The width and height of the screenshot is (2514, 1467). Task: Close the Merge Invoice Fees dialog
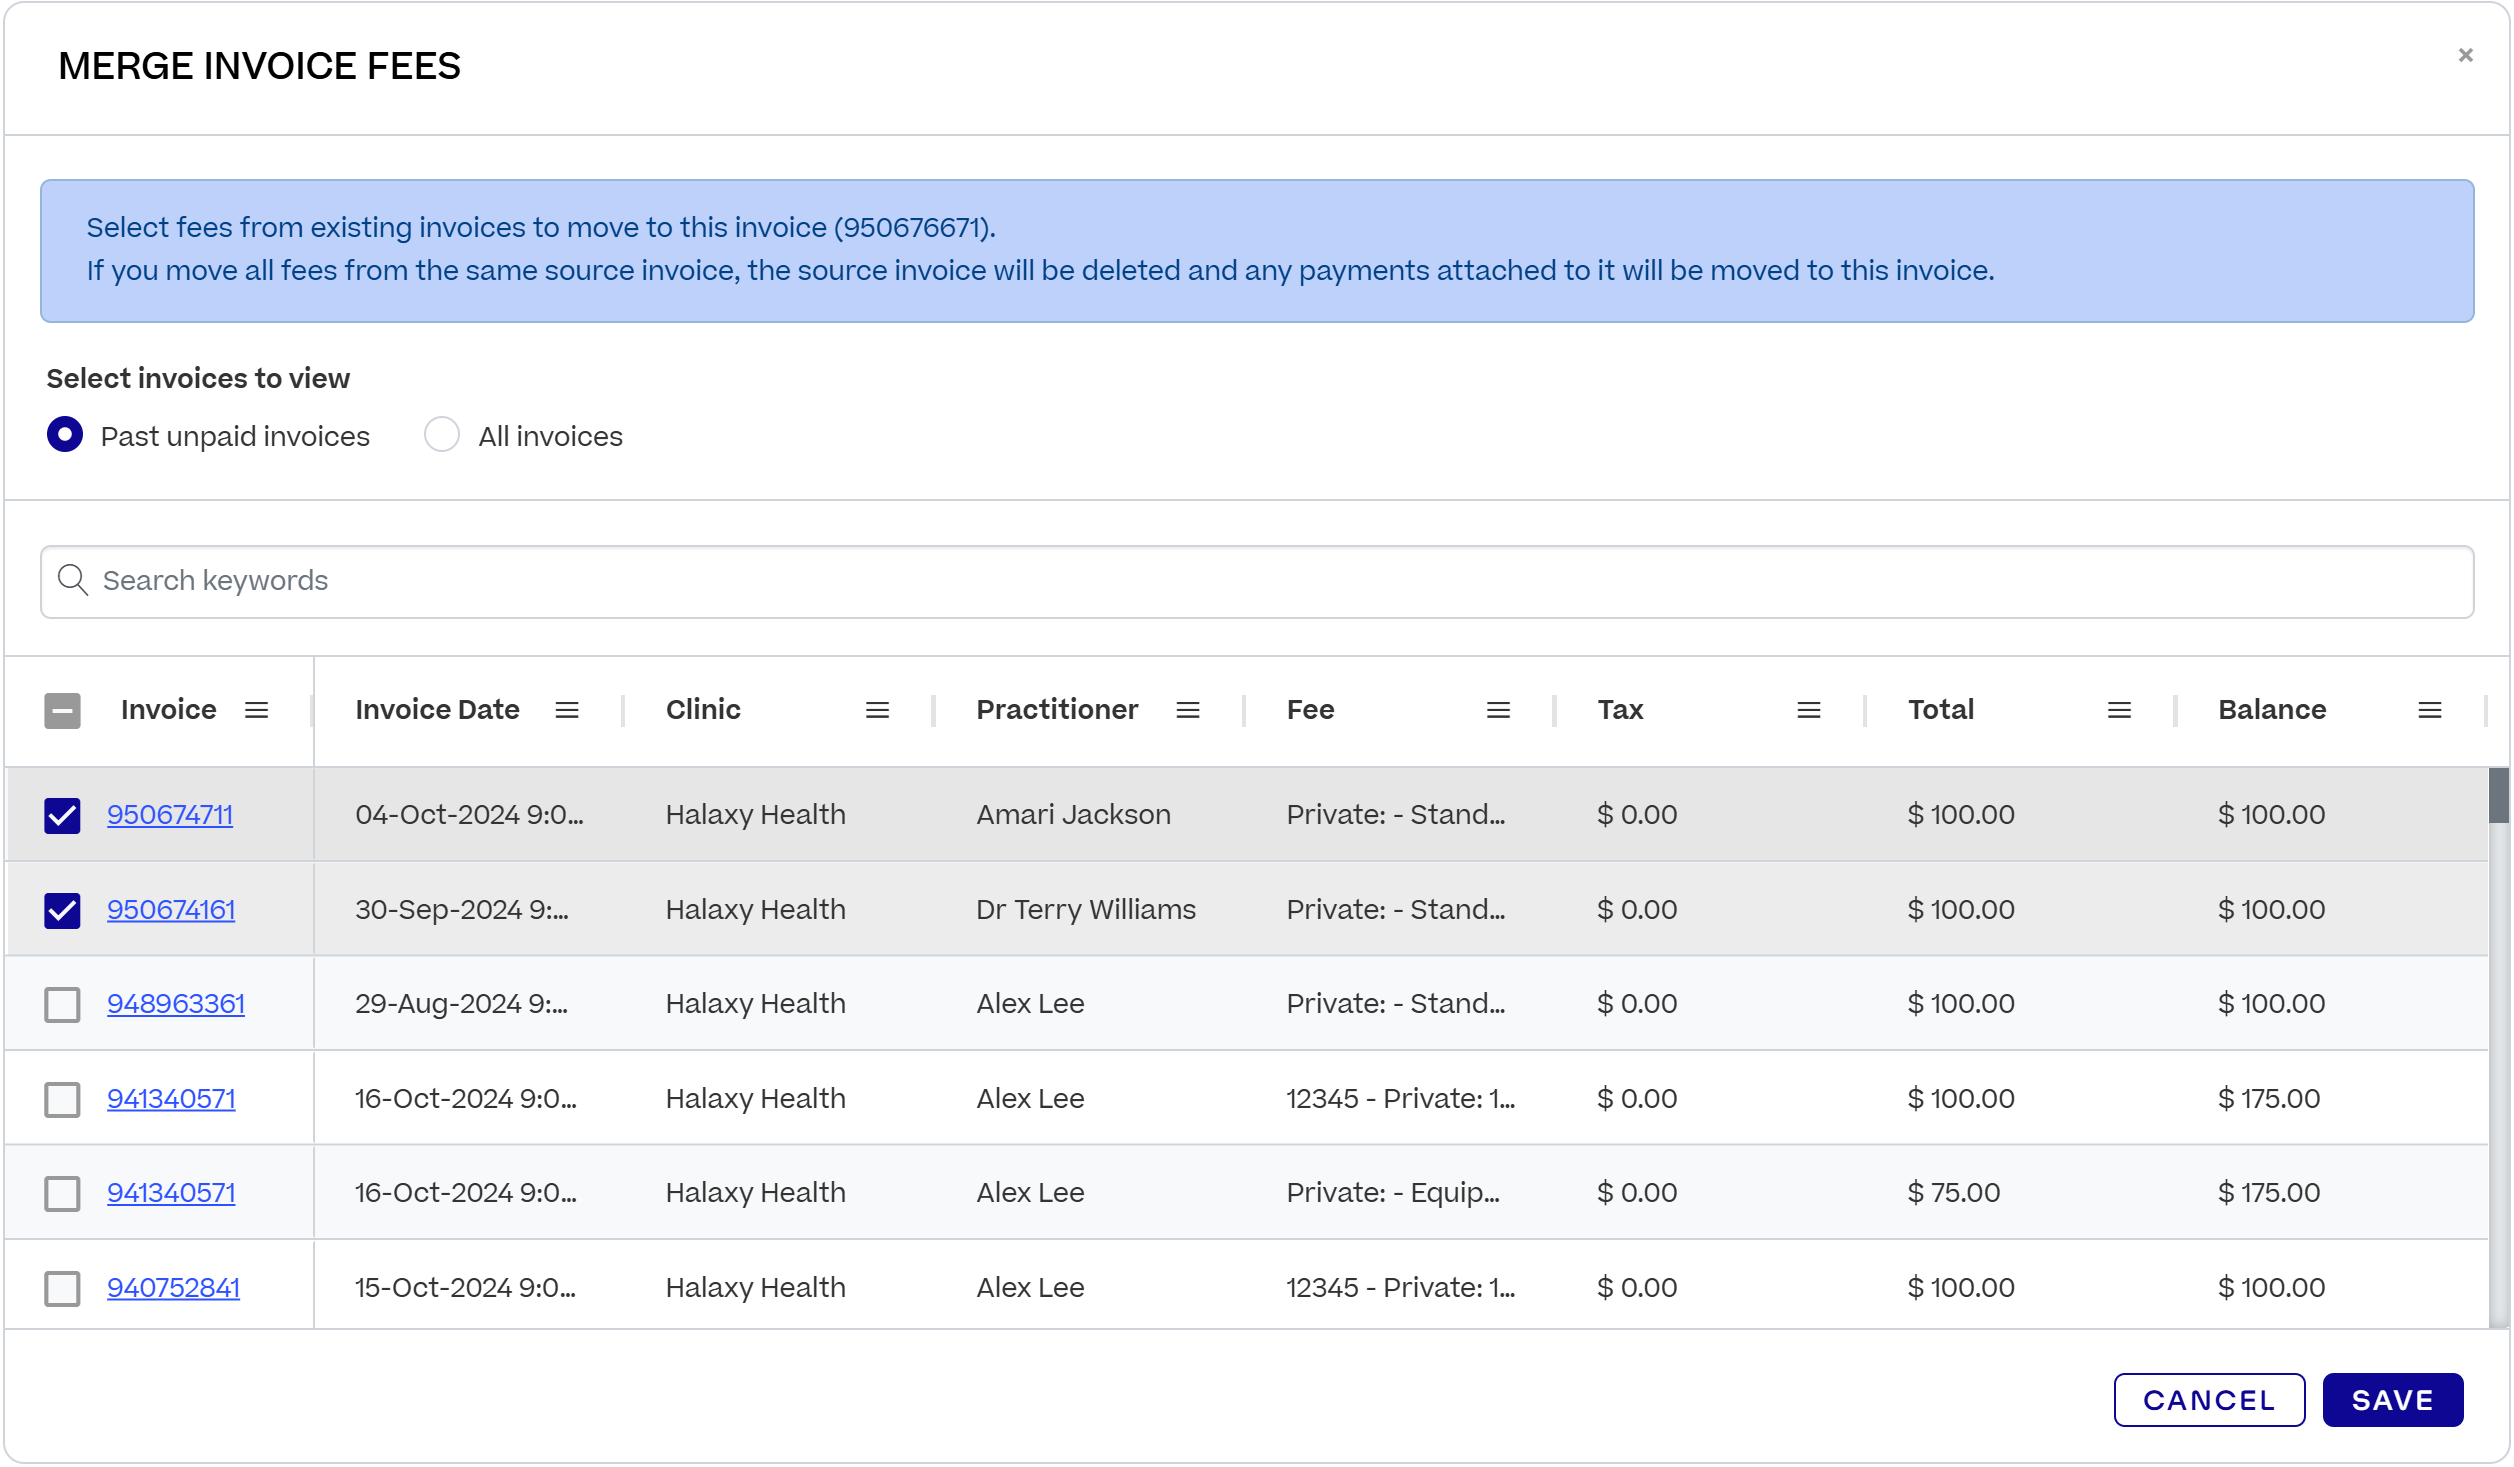(2465, 55)
